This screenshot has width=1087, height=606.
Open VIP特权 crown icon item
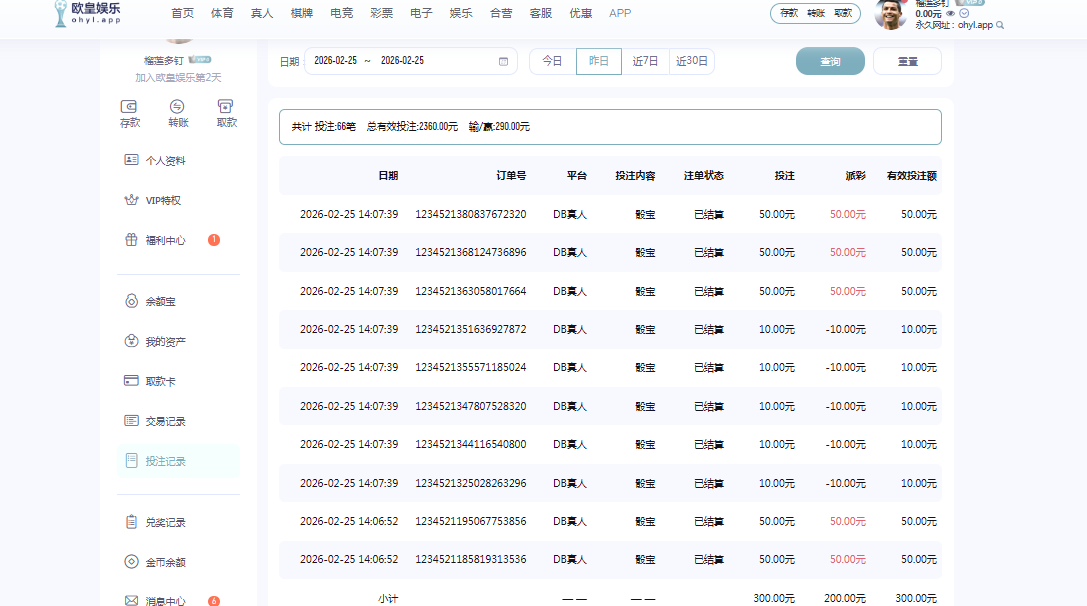pos(163,200)
